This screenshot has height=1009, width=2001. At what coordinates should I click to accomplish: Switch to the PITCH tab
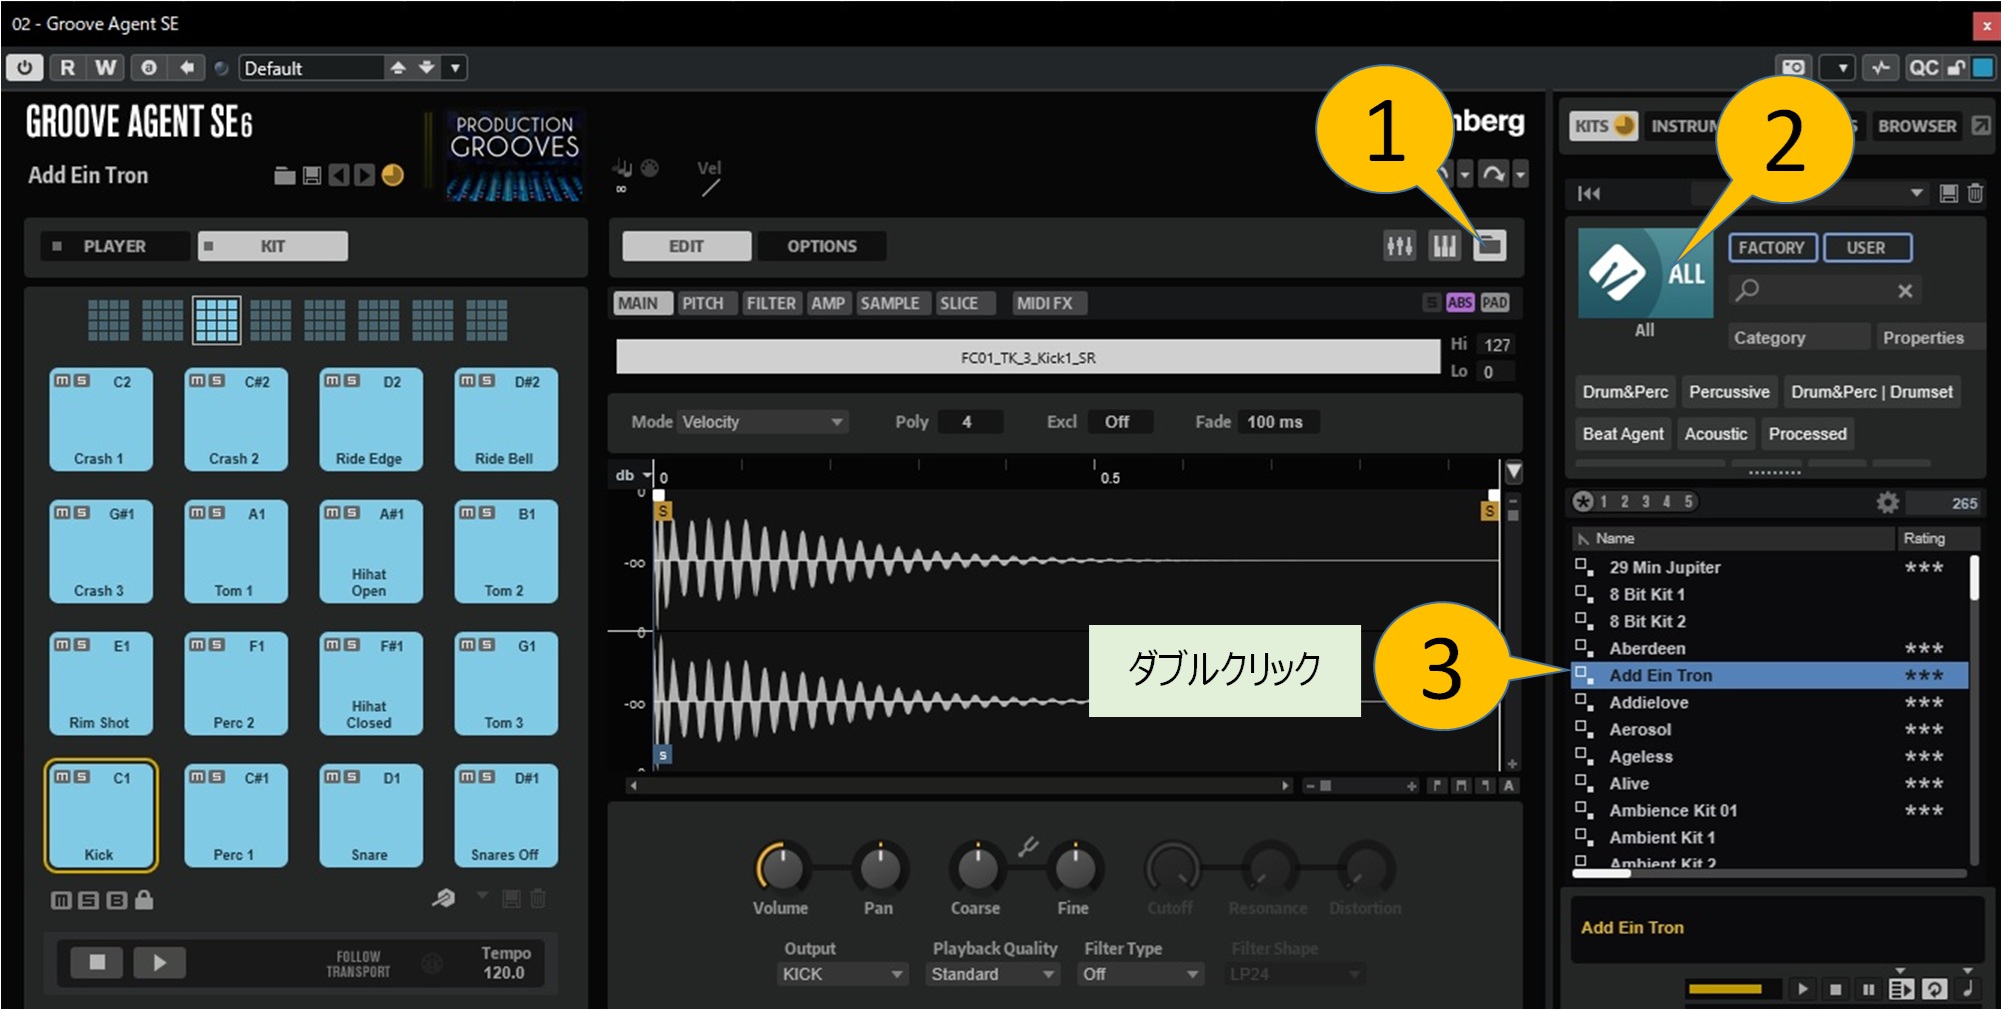pos(702,303)
